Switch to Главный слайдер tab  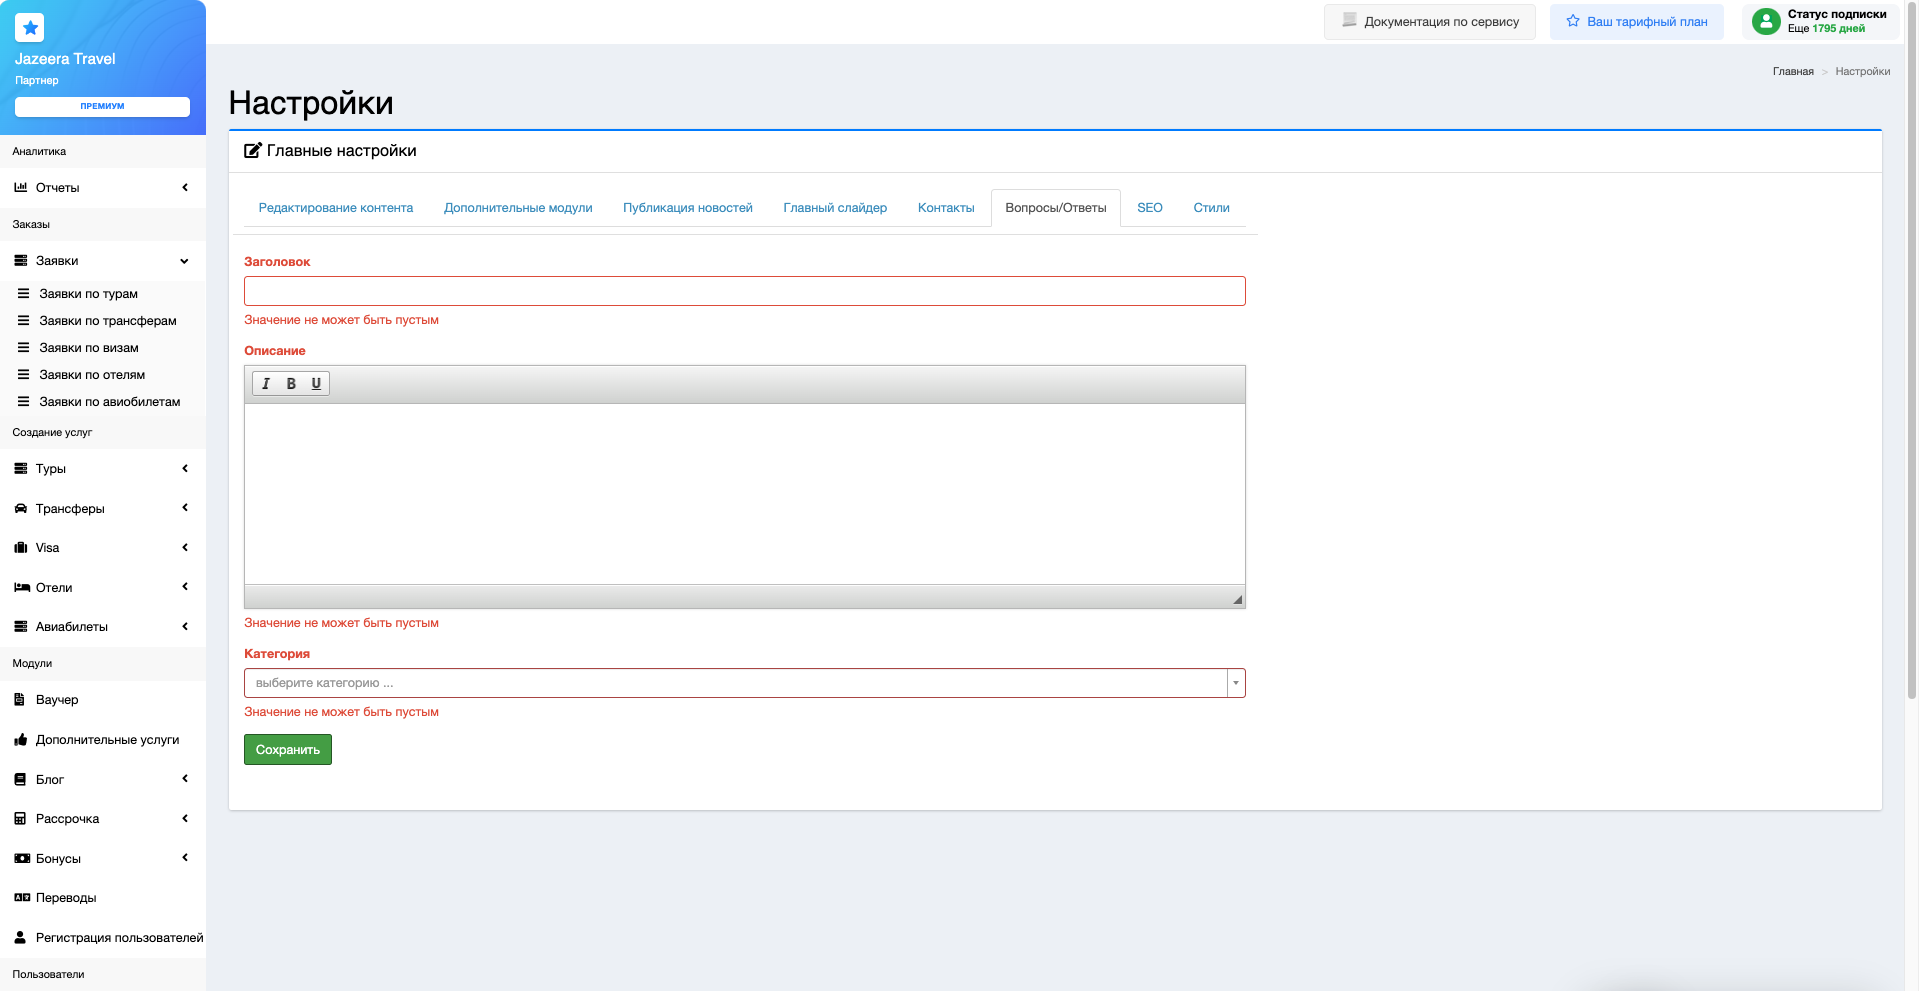[834, 208]
